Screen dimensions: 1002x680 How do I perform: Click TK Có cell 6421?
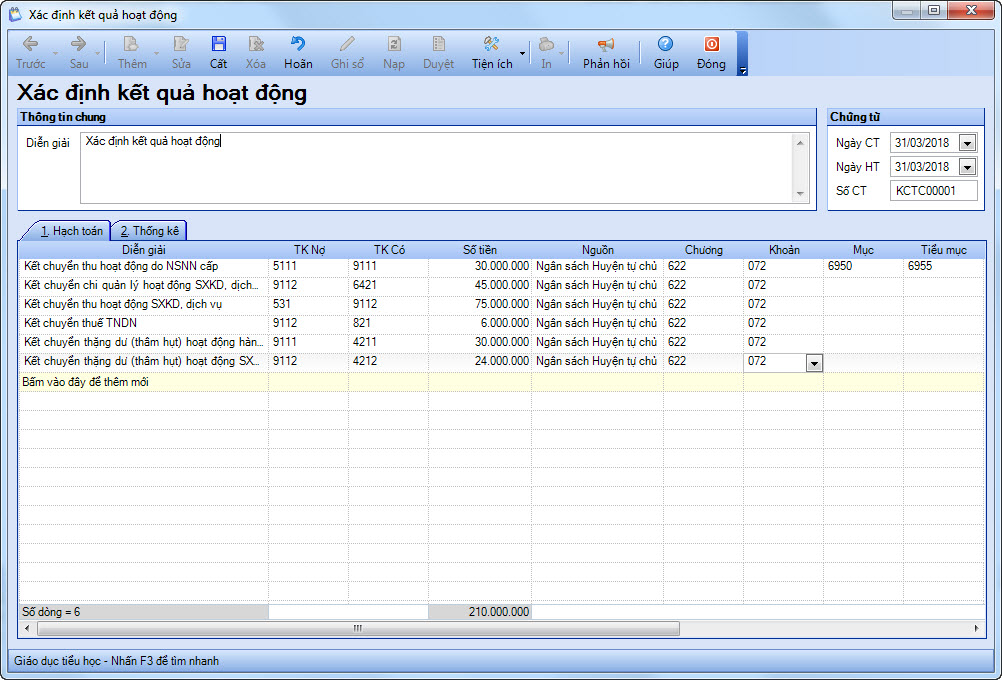point(389,285)
